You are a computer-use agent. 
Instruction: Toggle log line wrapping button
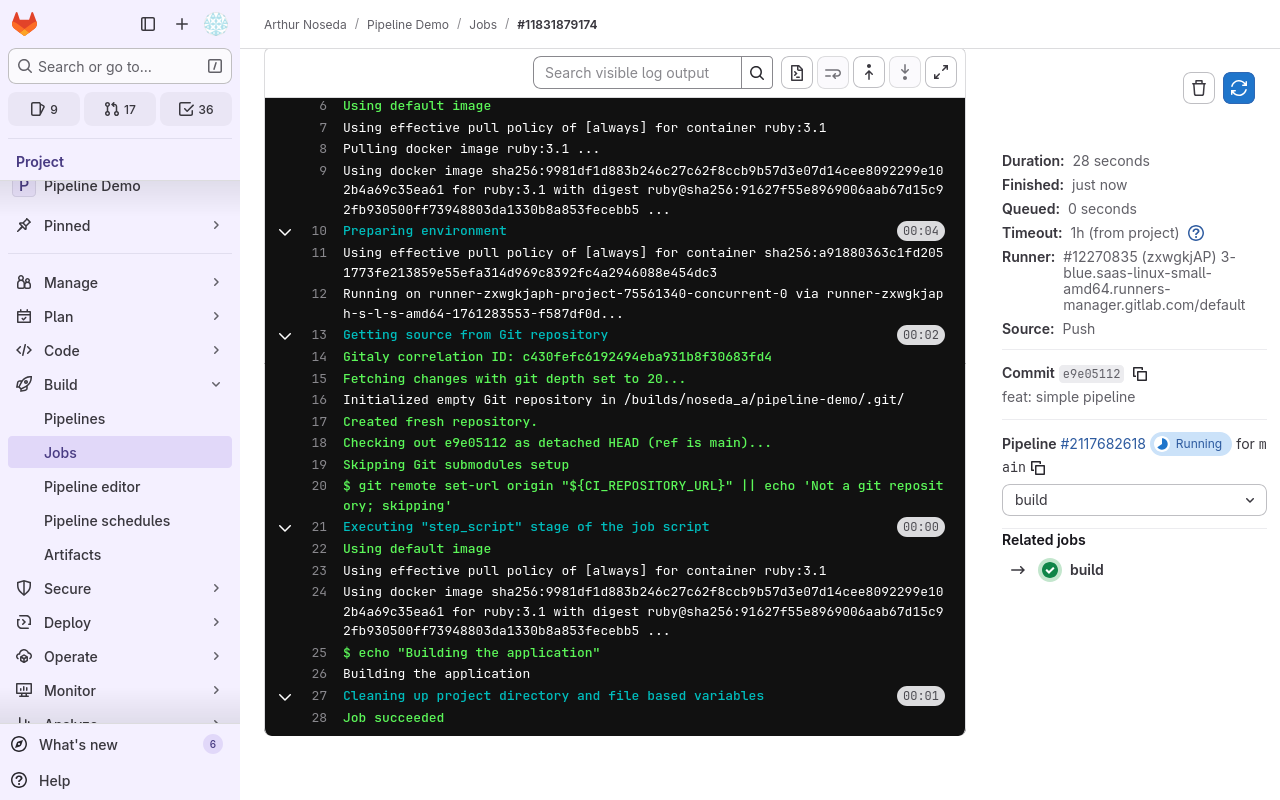(833, 73)
